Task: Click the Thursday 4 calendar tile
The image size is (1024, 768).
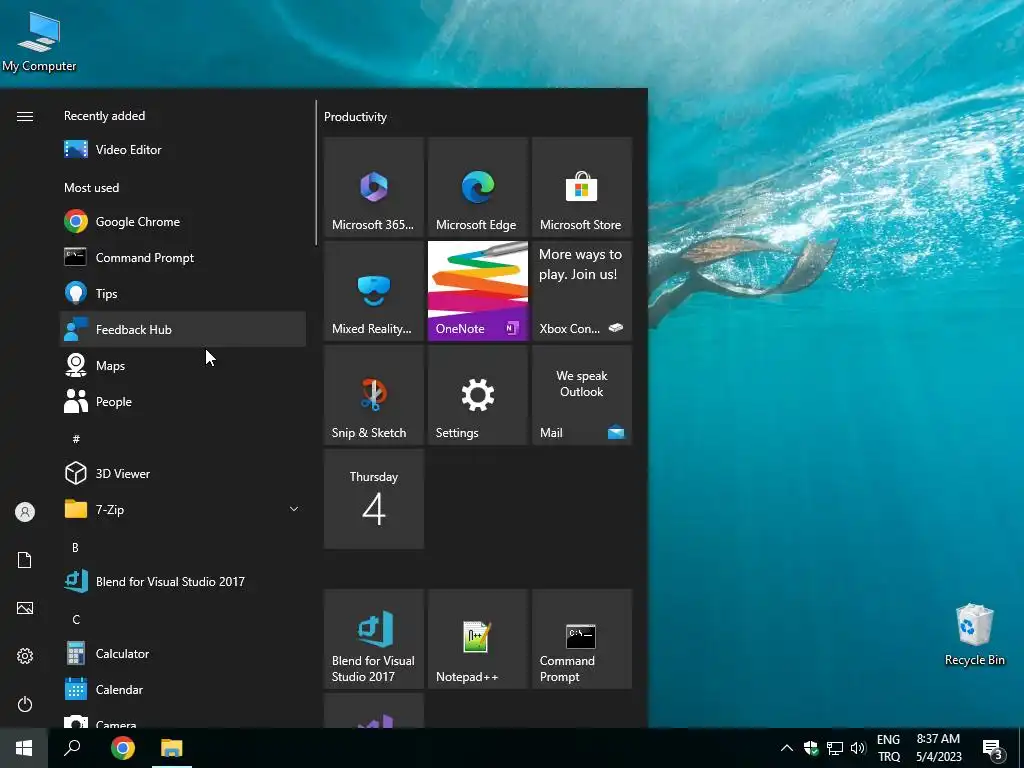Action: (x=374, y=498)
